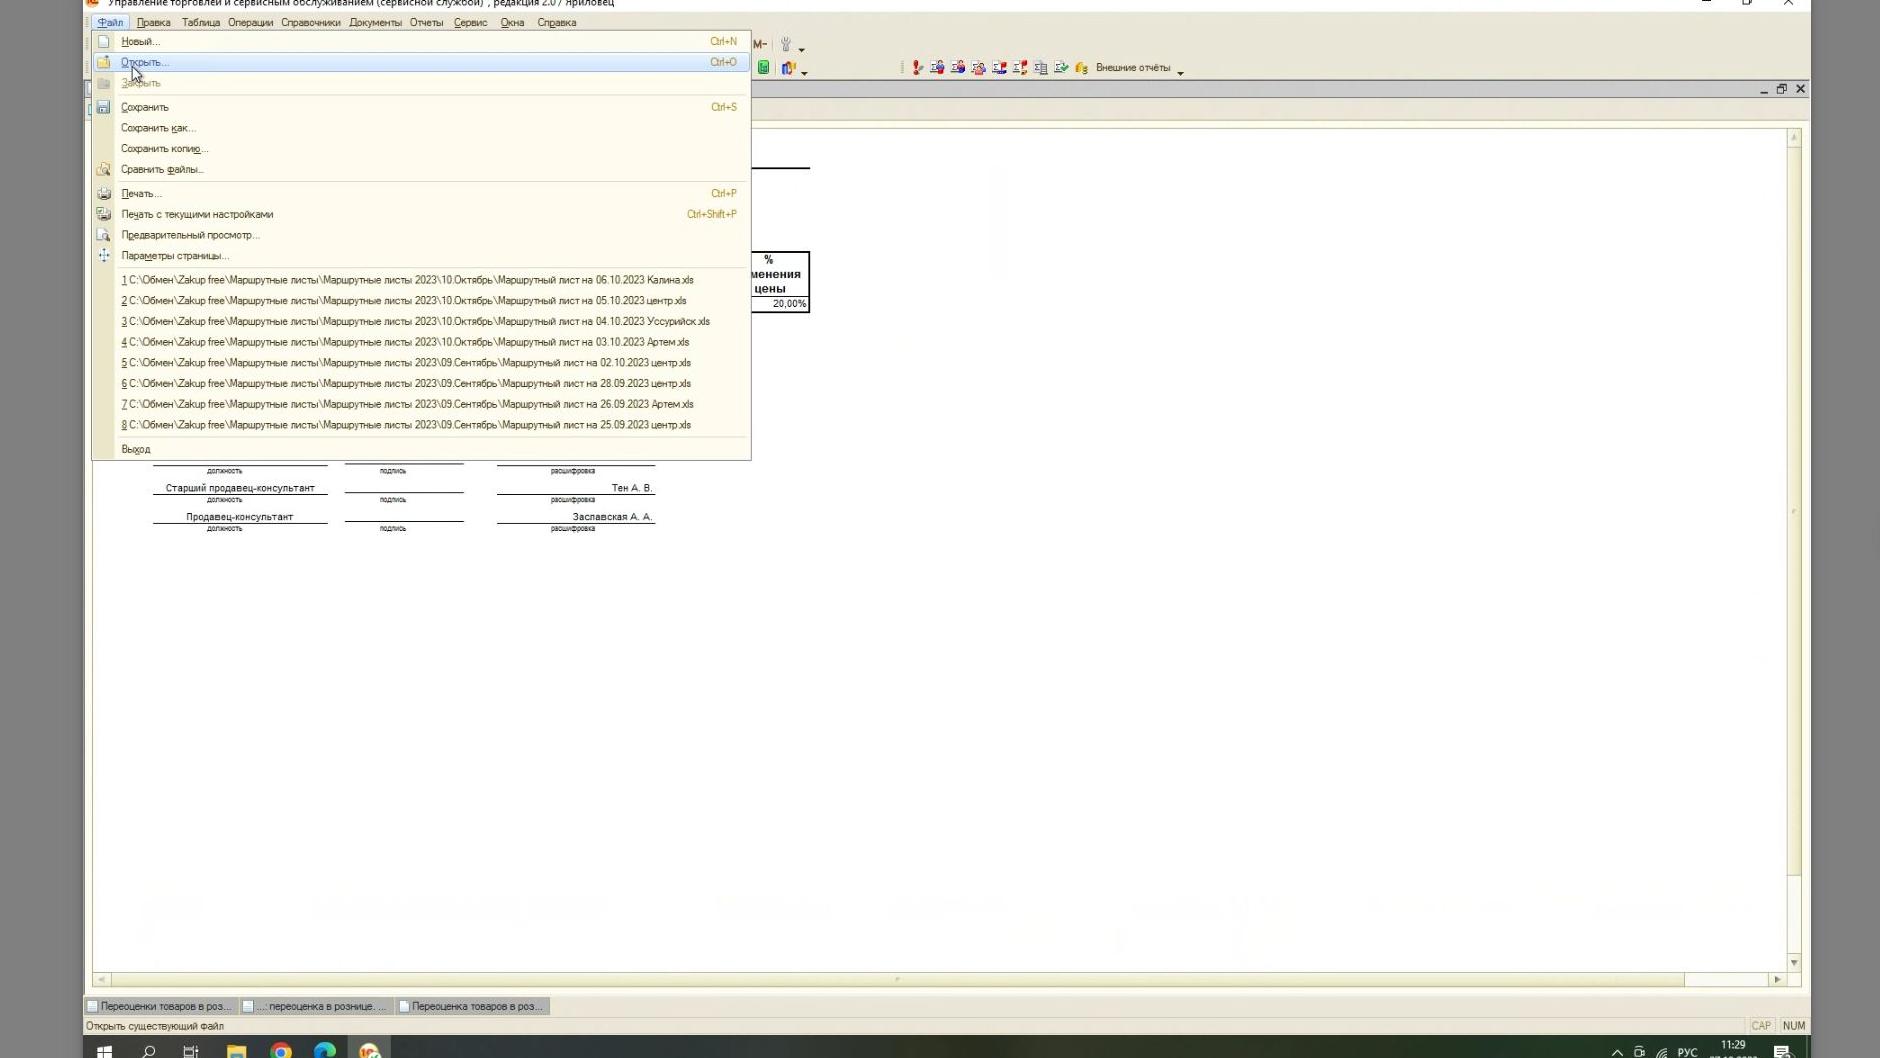
Task: Choose Новый... in File menu
Action: point(421,42)
